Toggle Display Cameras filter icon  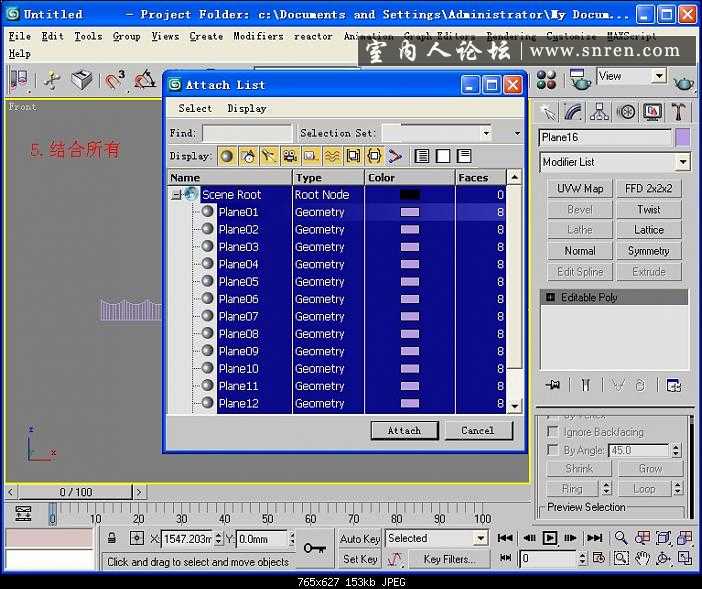pyautogui.click(x=290, y=156)
